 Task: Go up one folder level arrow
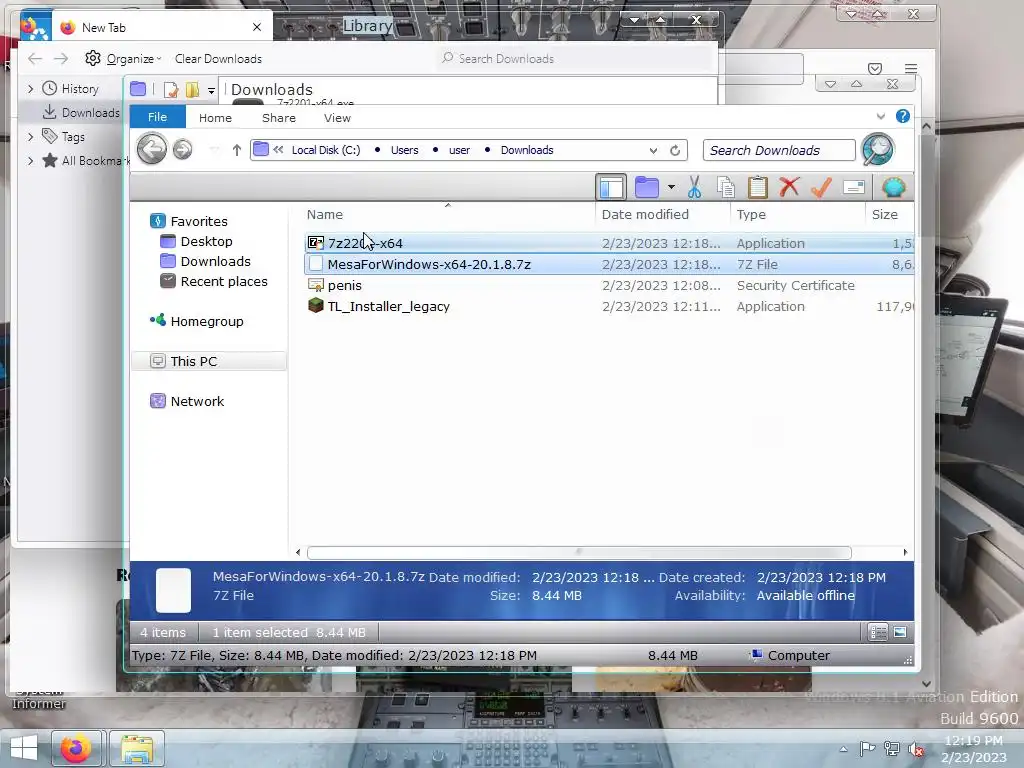point(236,150)
